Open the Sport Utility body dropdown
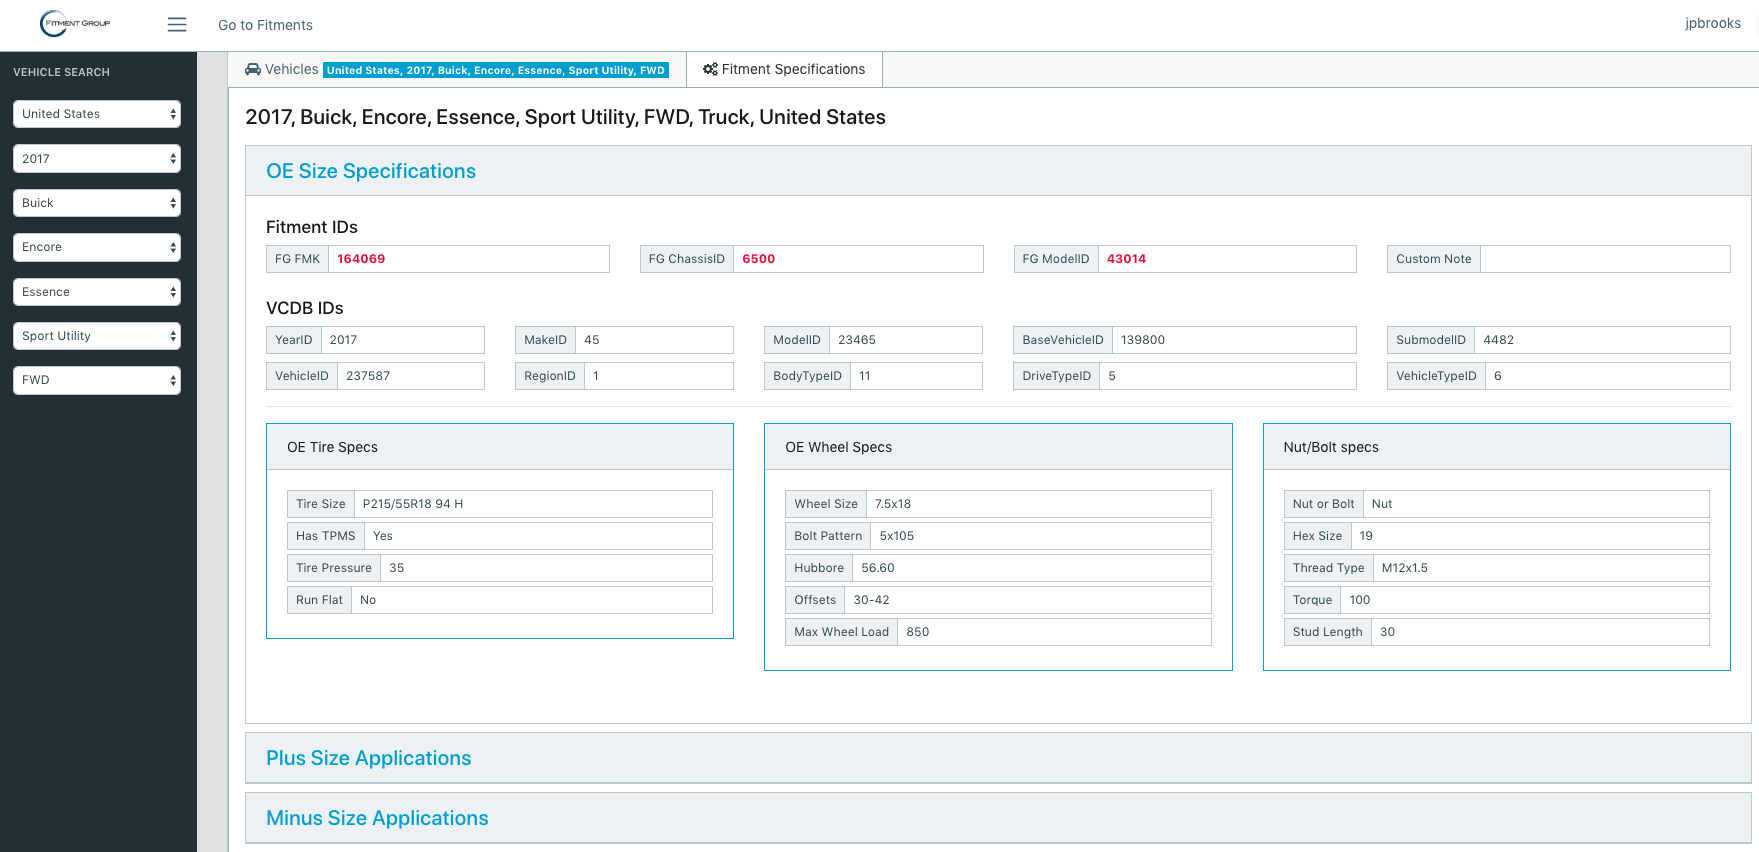The height and width of the screenshot is (852, 1759). point(97,336)
